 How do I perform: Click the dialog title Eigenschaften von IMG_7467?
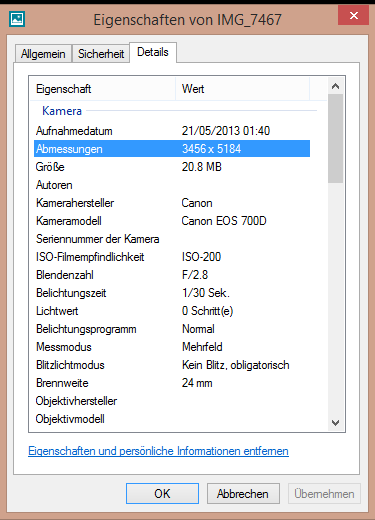pyautogui.click(x=188, y=20)
